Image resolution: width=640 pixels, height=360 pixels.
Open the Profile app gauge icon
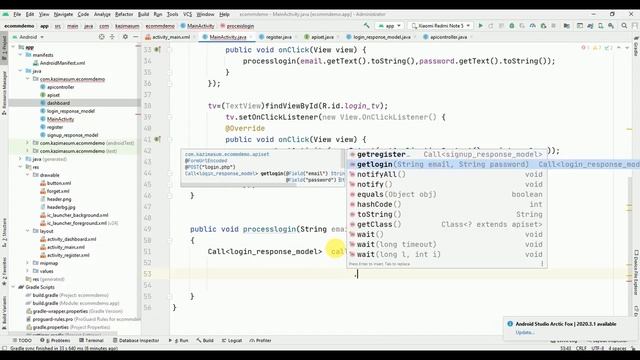pyautogui.click(x=533, y=26)
